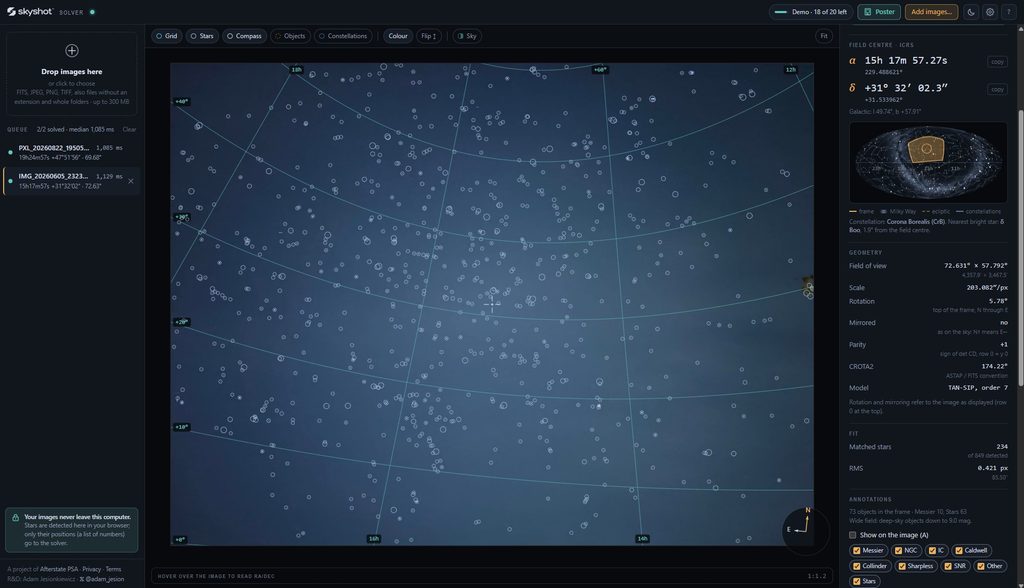Enable Show on the image (A)
The image size is (1024, 588).
coord(853,535)
